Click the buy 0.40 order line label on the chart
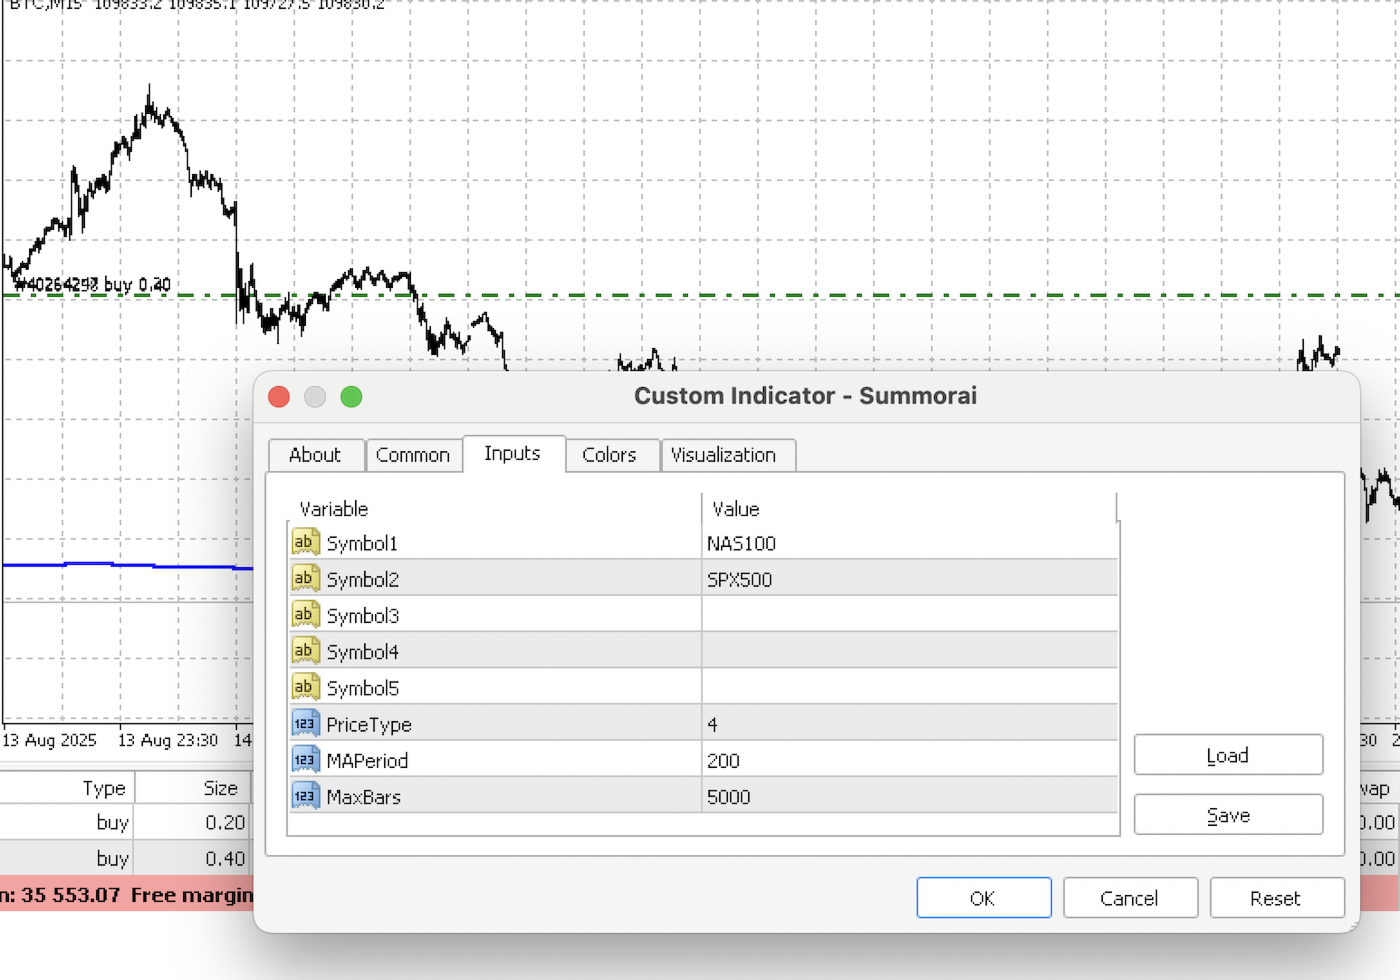This screenshot has width=1400, height=980. (x=93, y=284)
